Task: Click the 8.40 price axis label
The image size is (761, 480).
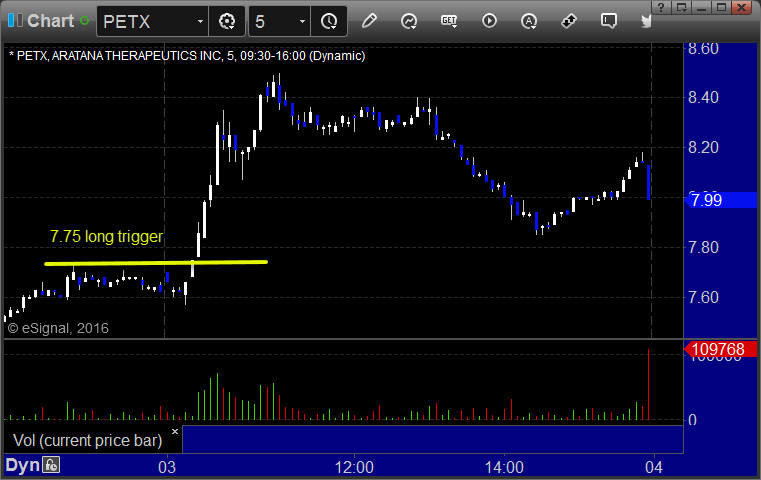Action: point(703,98)
